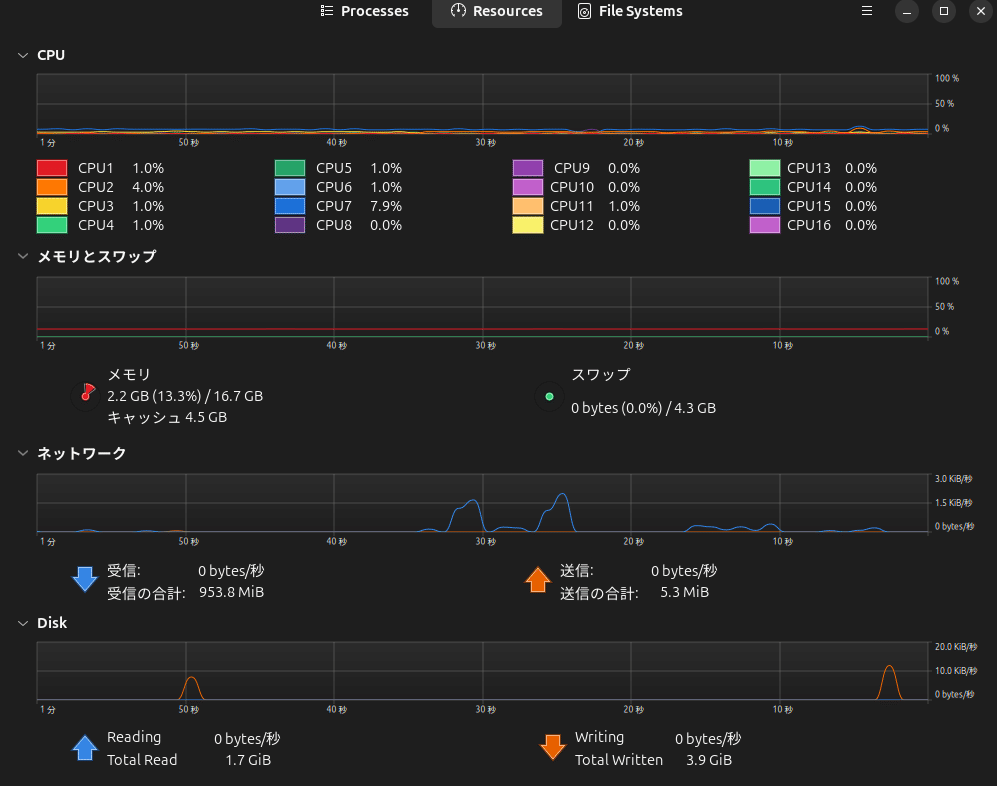Image resolution: width=997 pixels, height=786 pixels.
Task: Change the CPU3 yellow color swatch
Action: click(x=52, y=206)
